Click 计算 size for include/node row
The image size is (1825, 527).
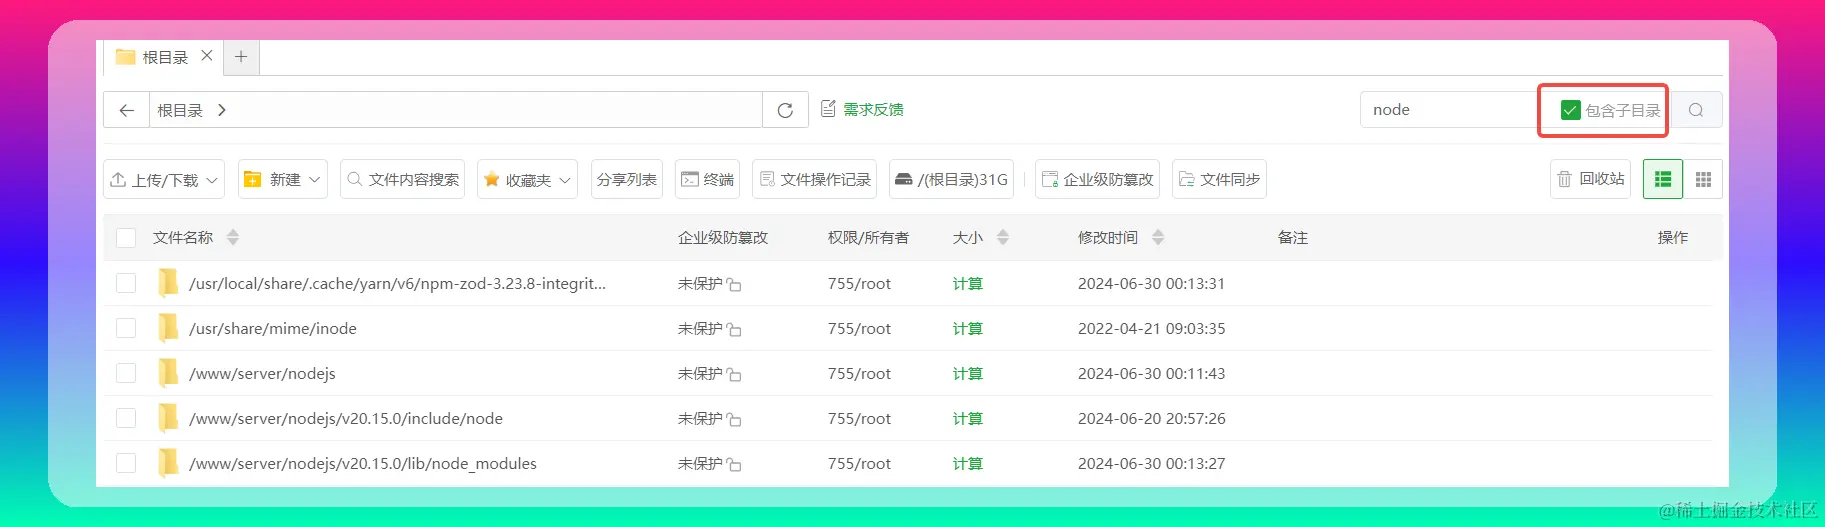[x=967, y=419]
